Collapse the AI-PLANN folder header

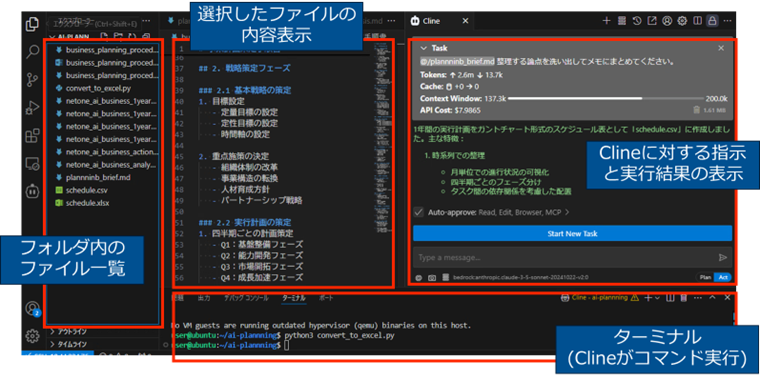69,36
